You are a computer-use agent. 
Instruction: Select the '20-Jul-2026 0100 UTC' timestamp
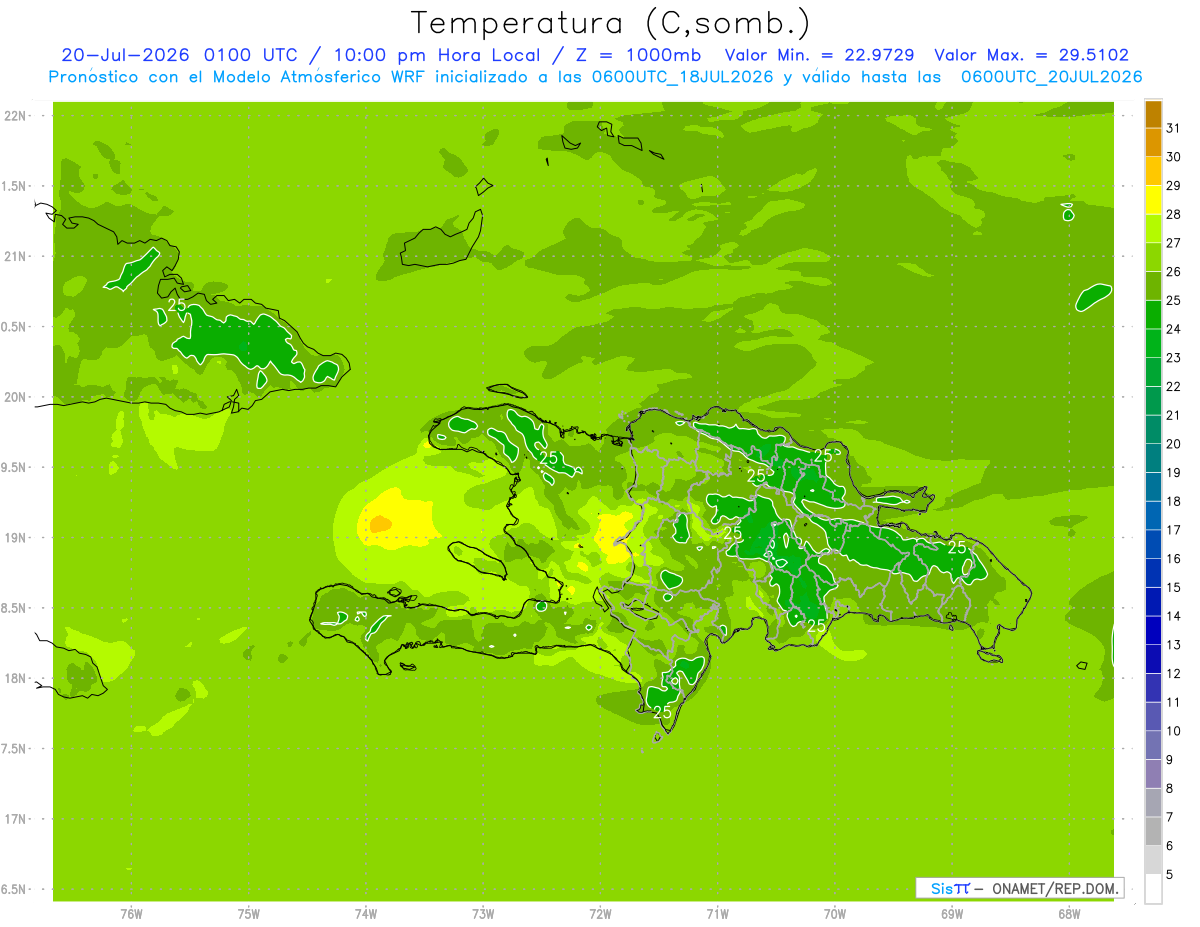click(x=188, y=55)
